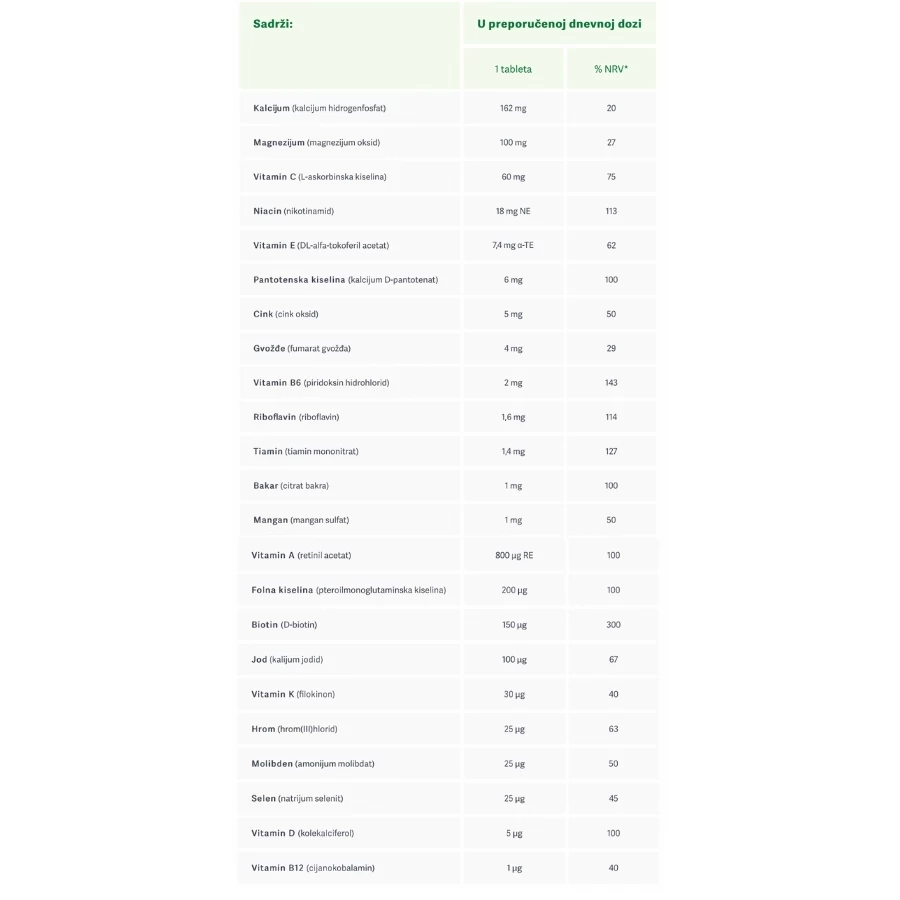Click the Pantotenska kiselina row label
Image resolution: width=900 pixels, height=900 pixels.
click(346, 280)
